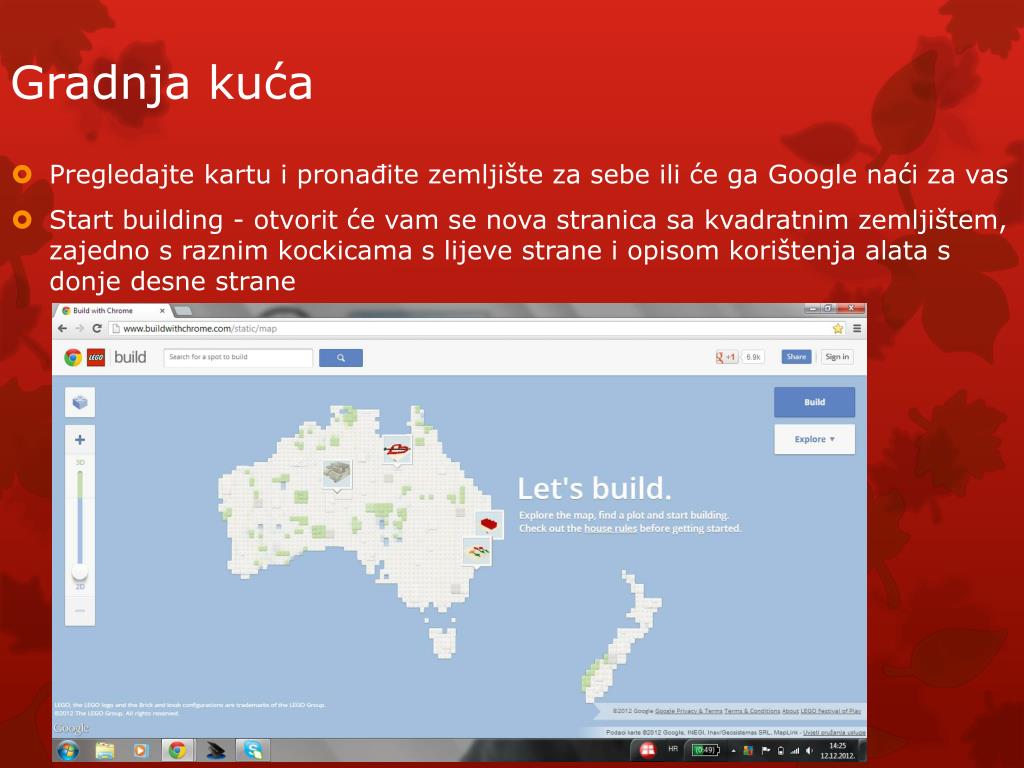Show hidden tray icons arrow

[x=733, y=751]
